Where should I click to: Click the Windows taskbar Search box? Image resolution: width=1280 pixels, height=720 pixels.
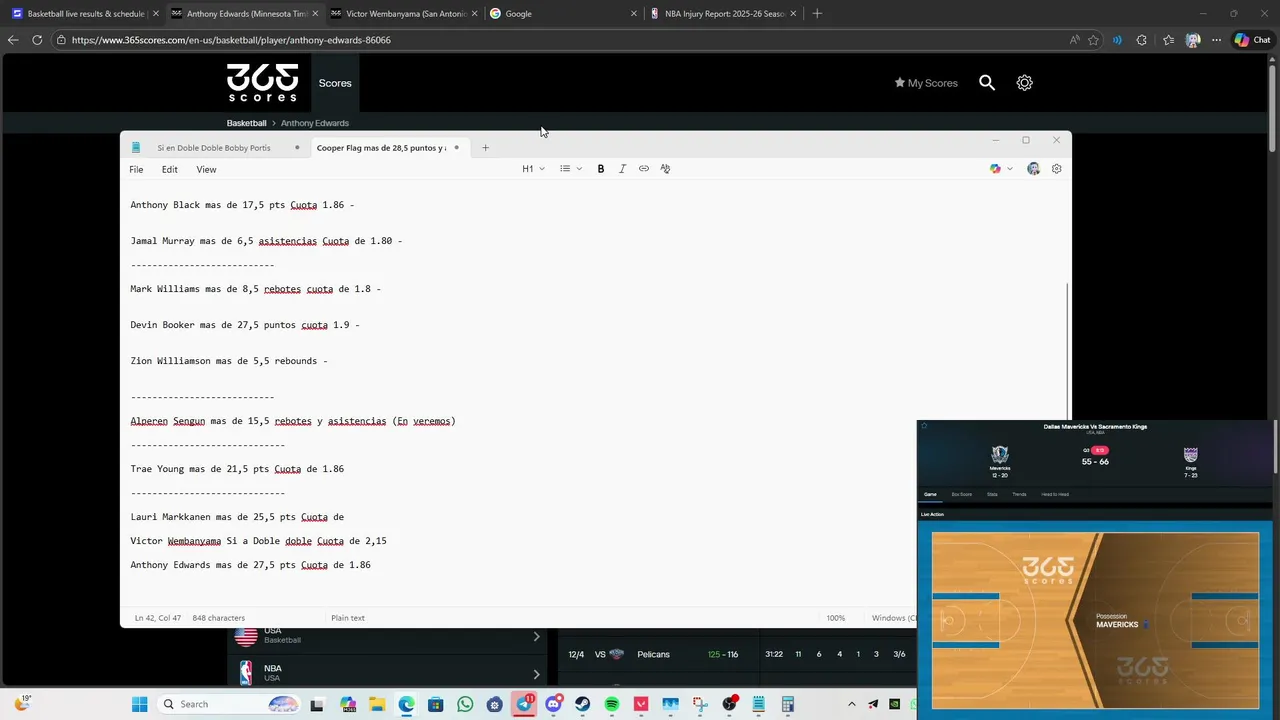click(x=229, y=704)
